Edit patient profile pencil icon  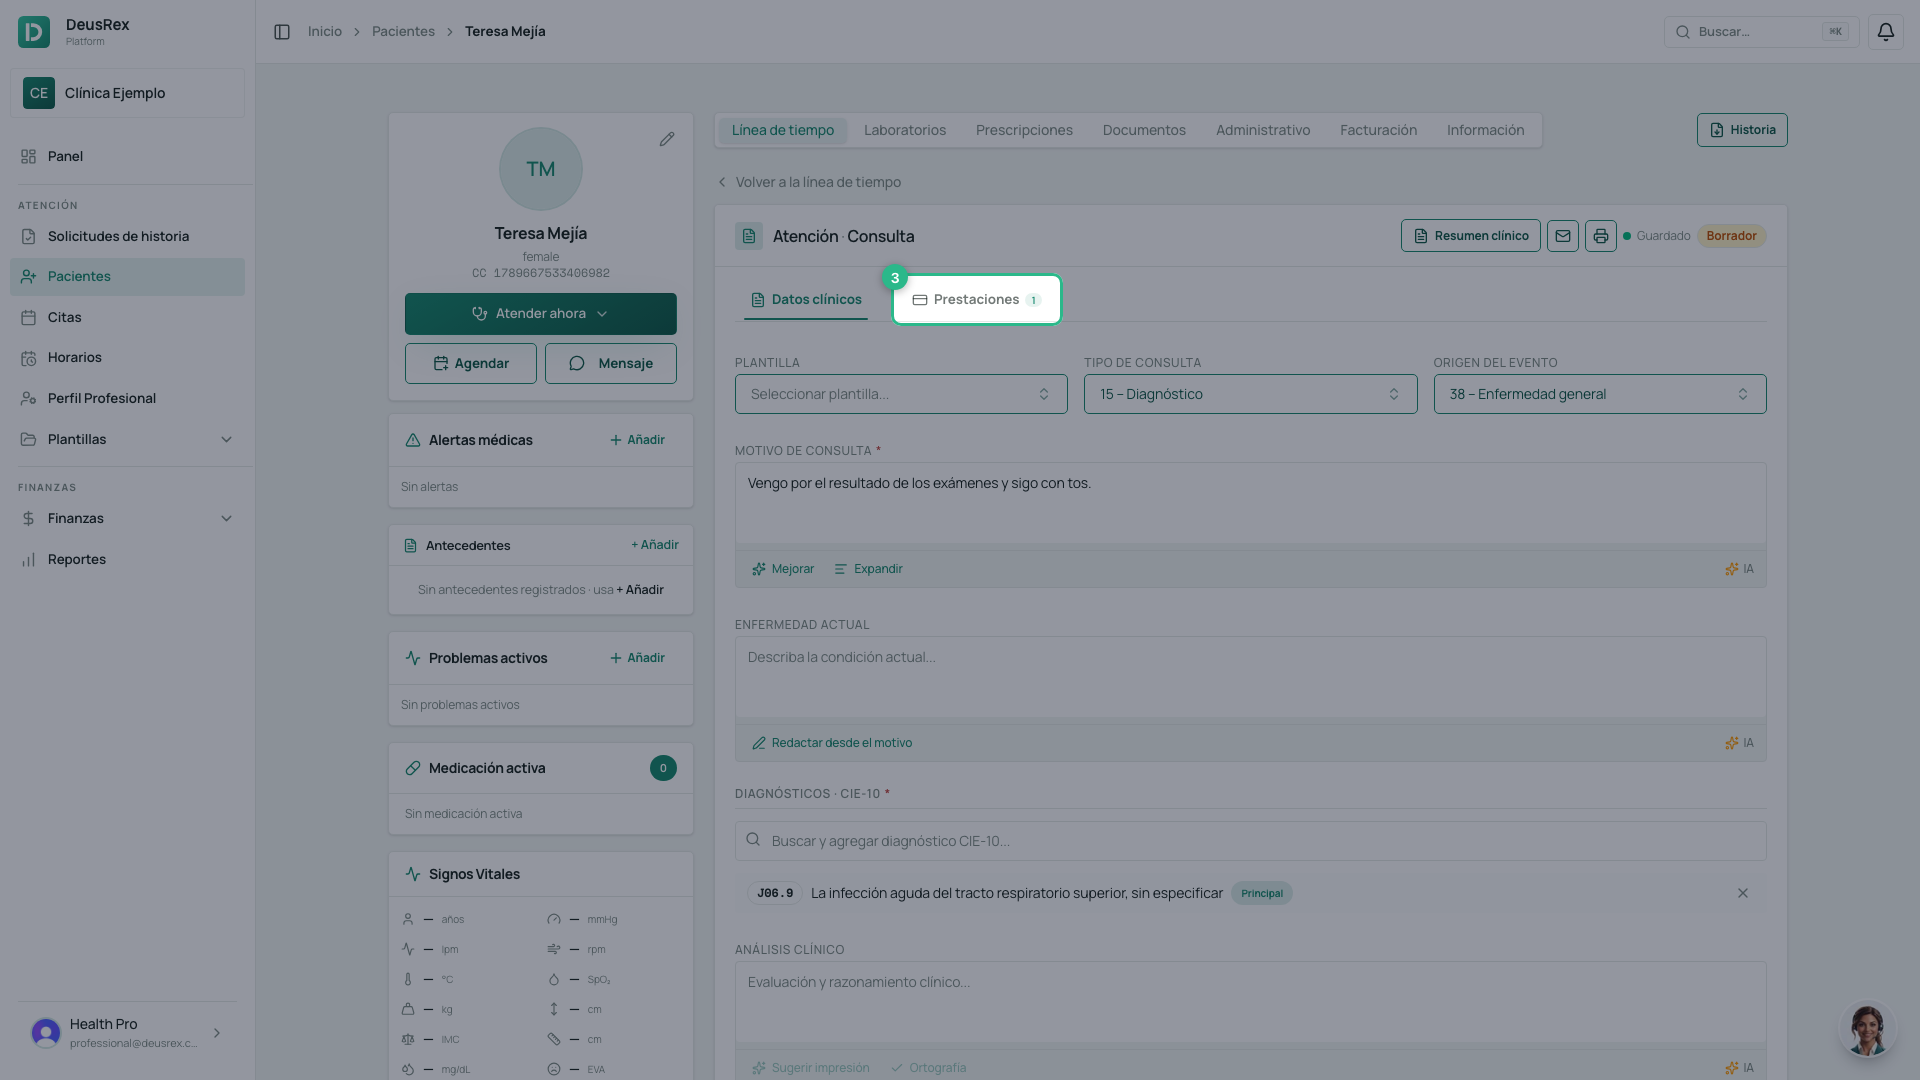point(667,139)
